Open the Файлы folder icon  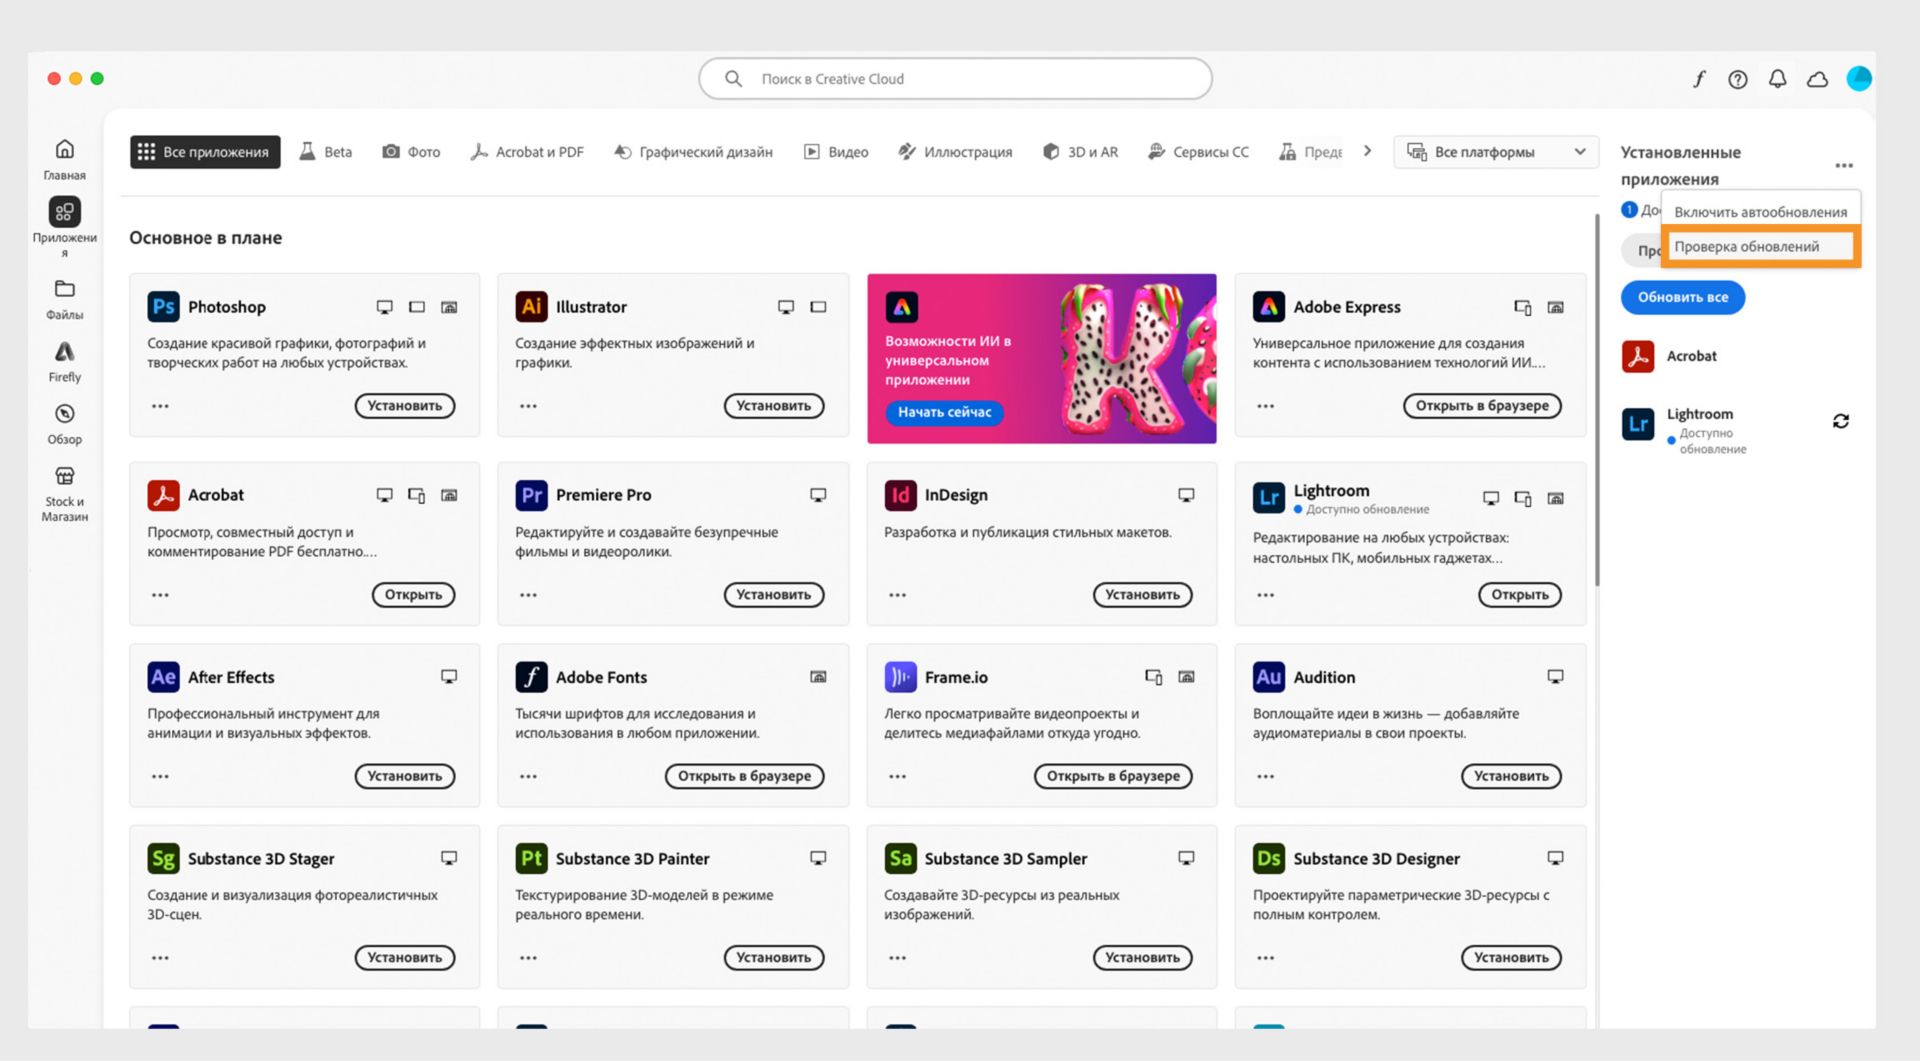point(64,290)
